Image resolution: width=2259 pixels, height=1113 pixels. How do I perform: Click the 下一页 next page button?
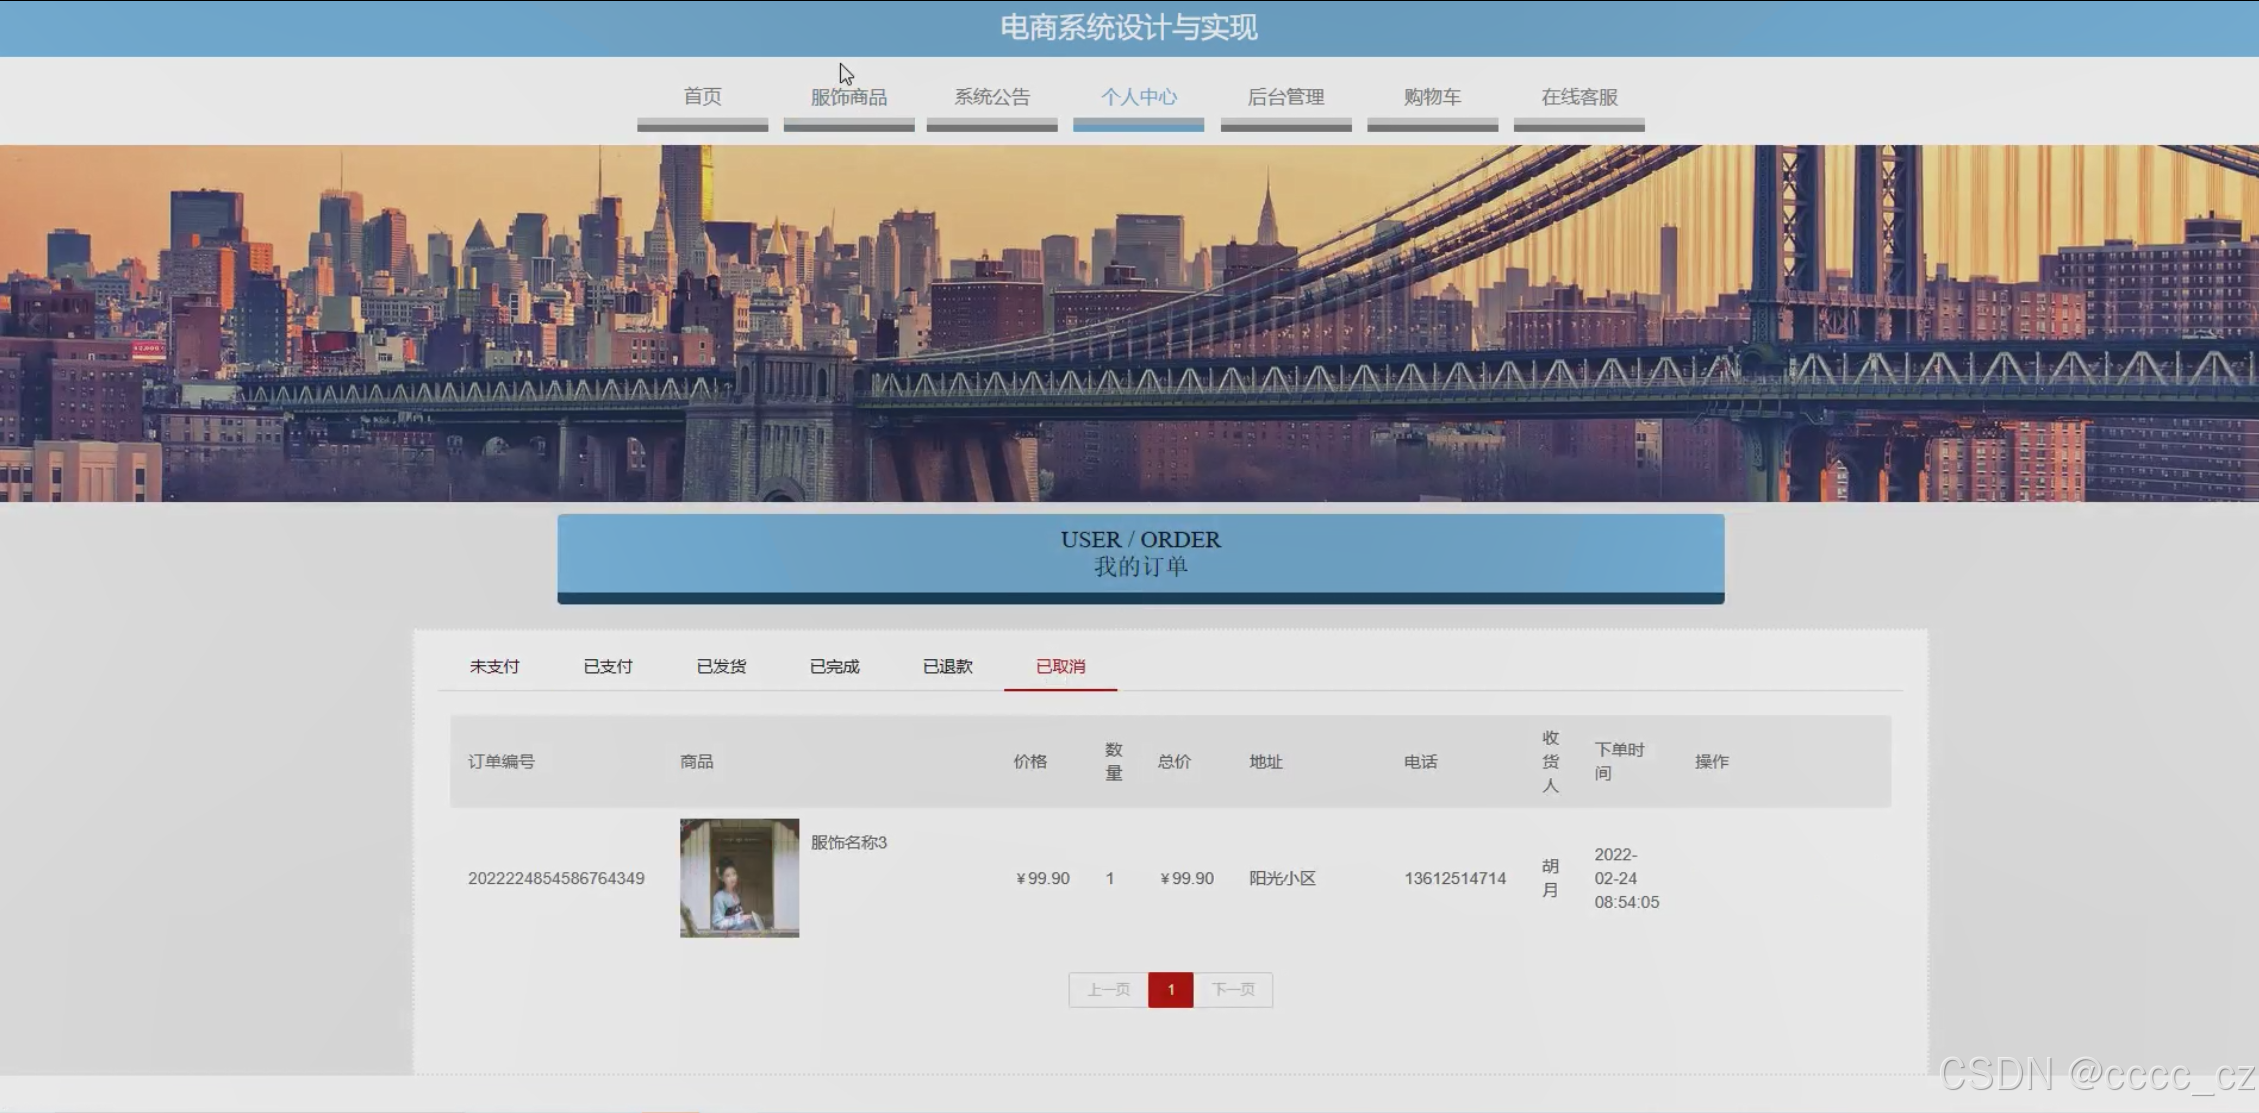pos(1233,990)
